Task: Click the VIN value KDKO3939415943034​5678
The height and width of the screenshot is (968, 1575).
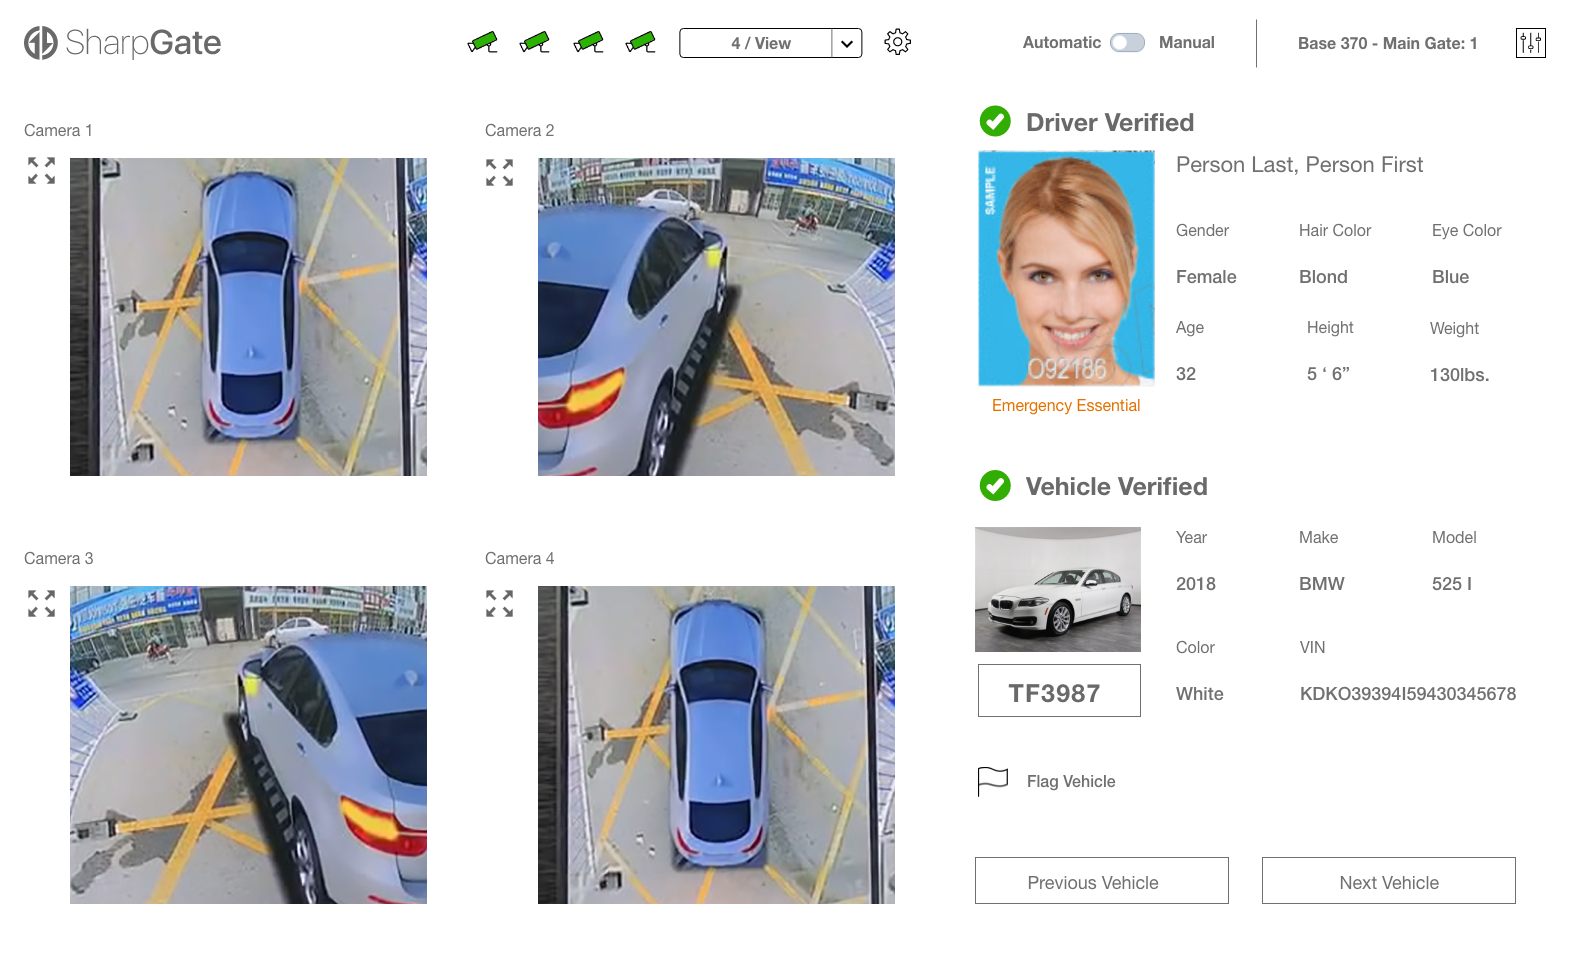Action: click(1408, 694)
